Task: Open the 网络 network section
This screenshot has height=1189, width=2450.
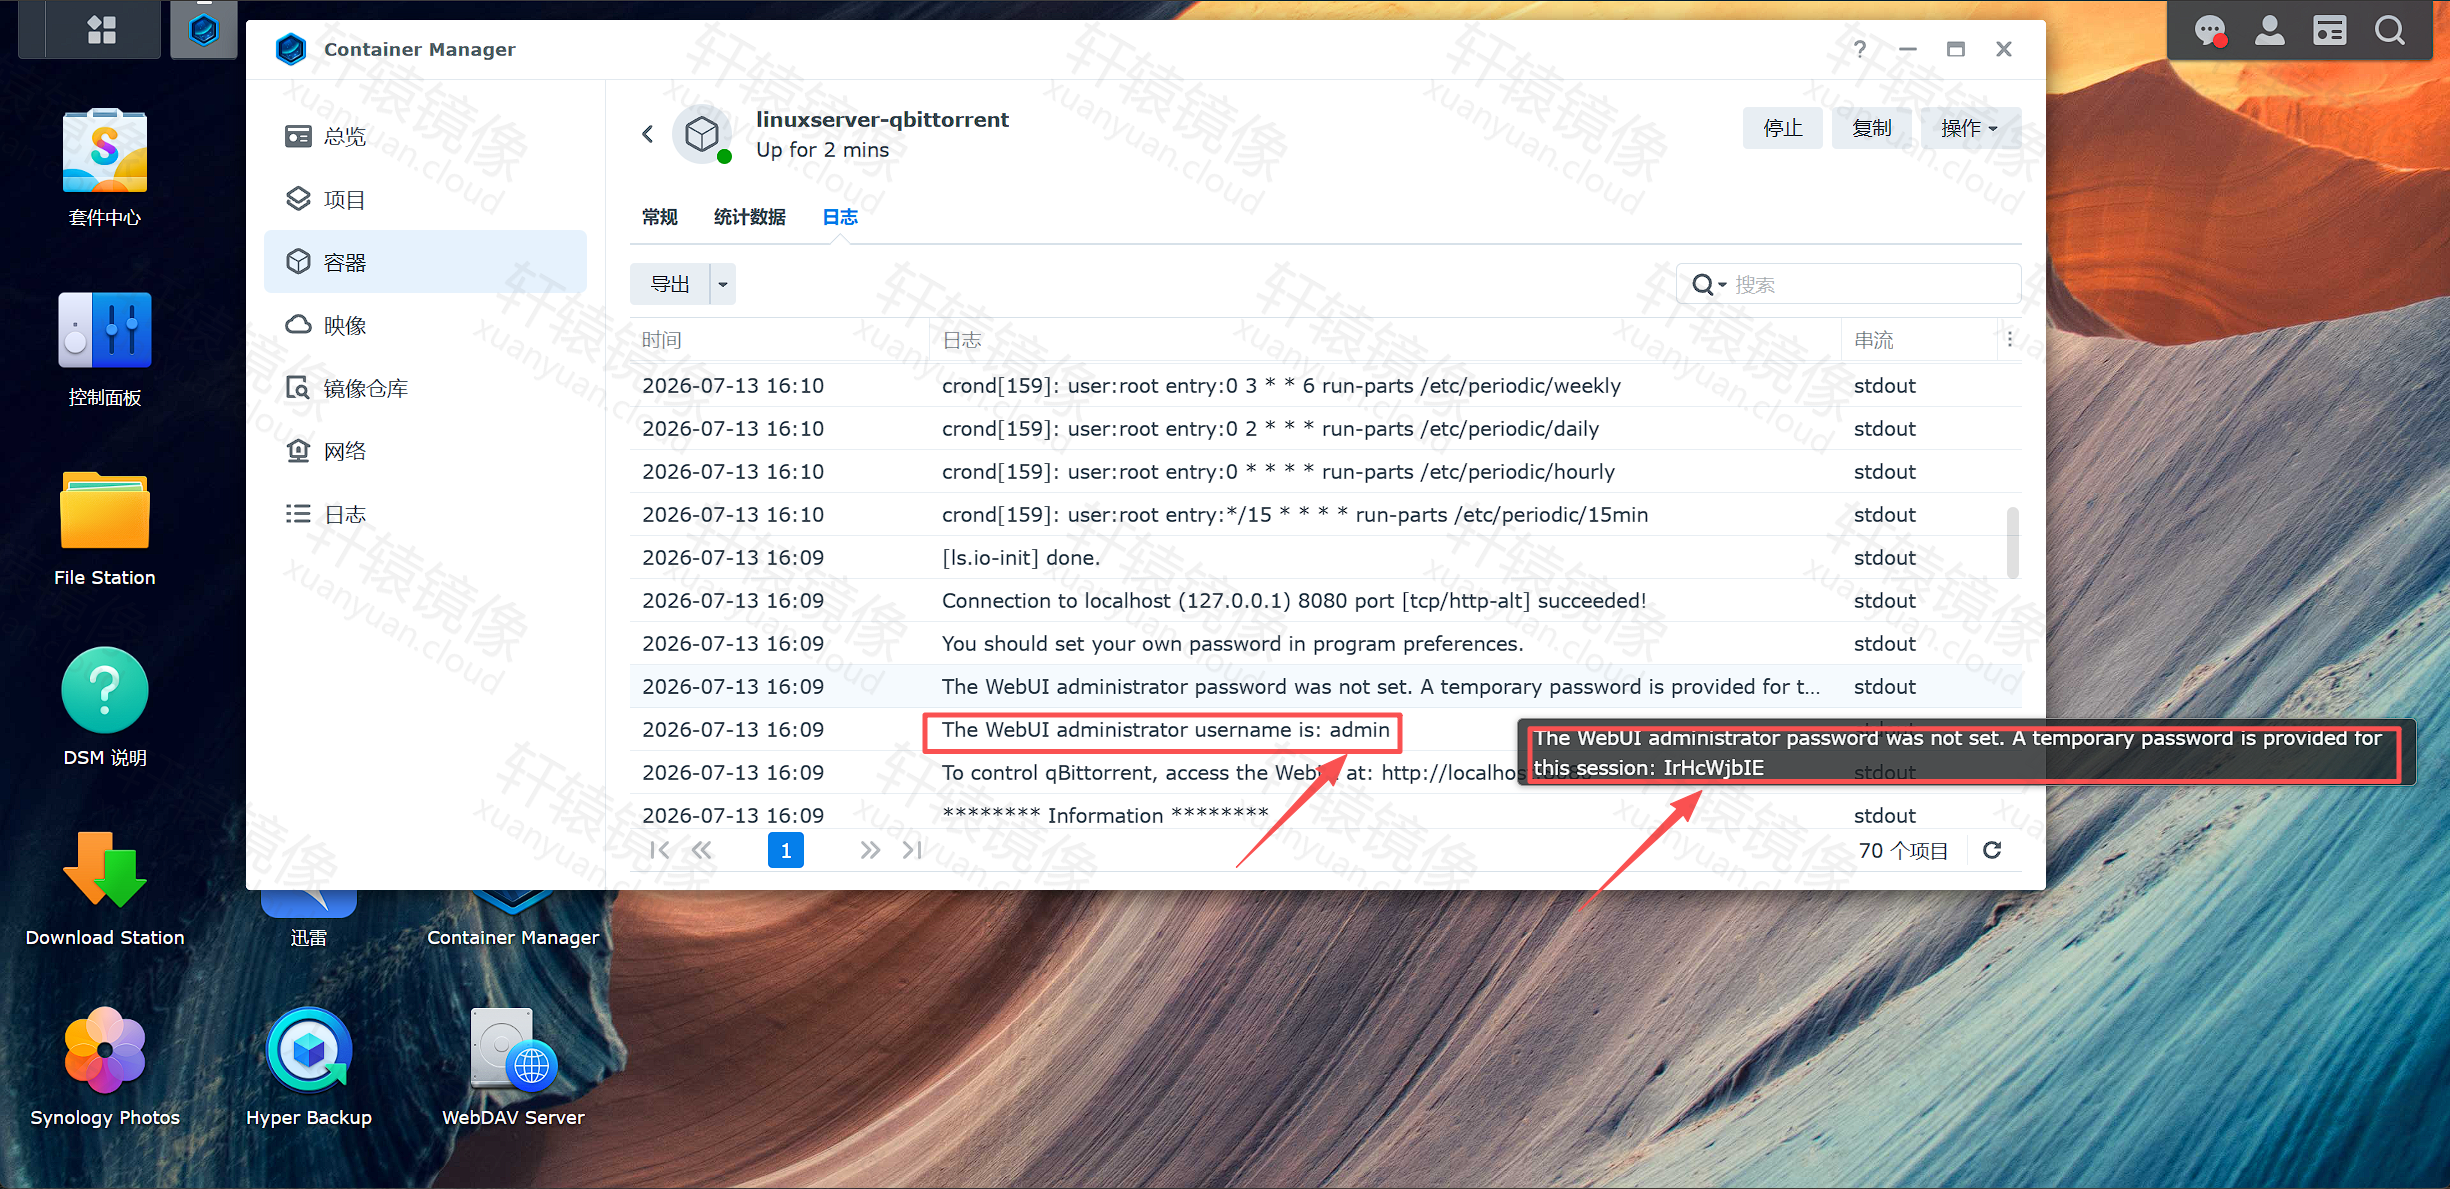Action: point(425,451)
